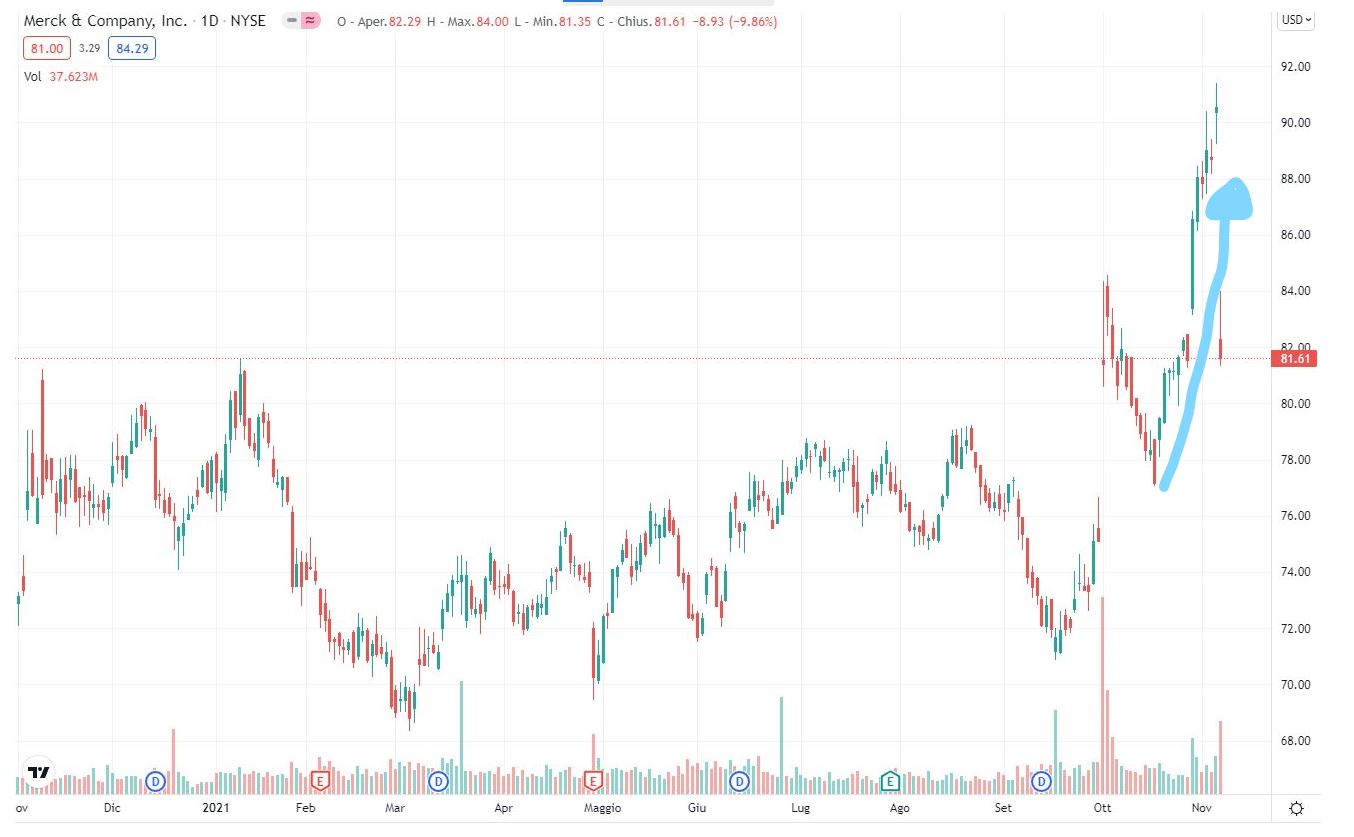Screen dimensions: 1354x837
Task: Click the 86.00 price axis label
Action: point(1295,235)
